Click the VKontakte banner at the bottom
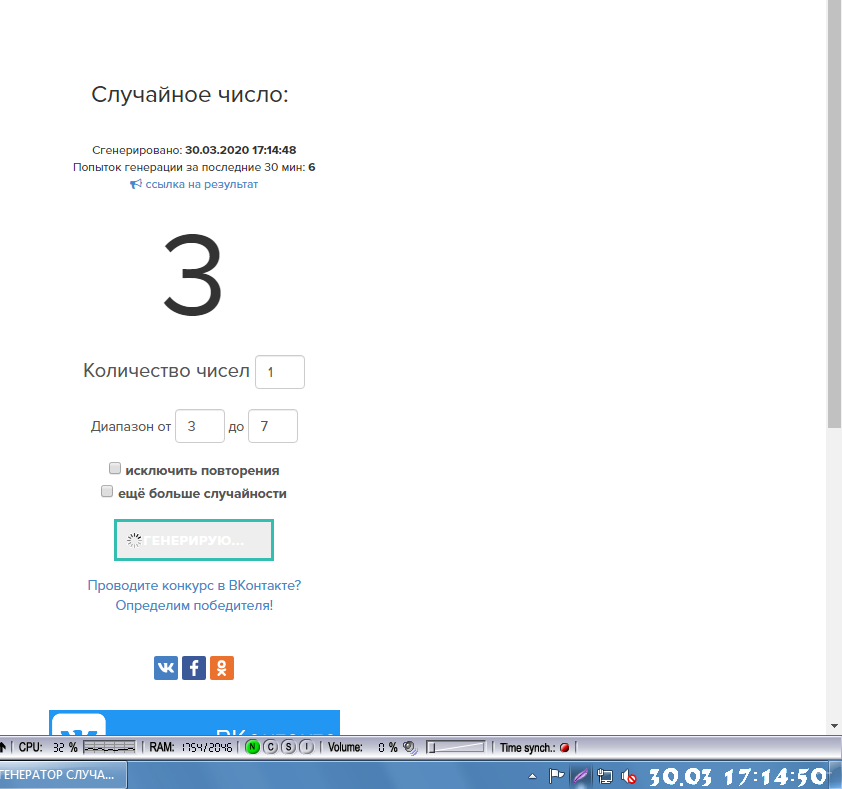 [194, 722]
